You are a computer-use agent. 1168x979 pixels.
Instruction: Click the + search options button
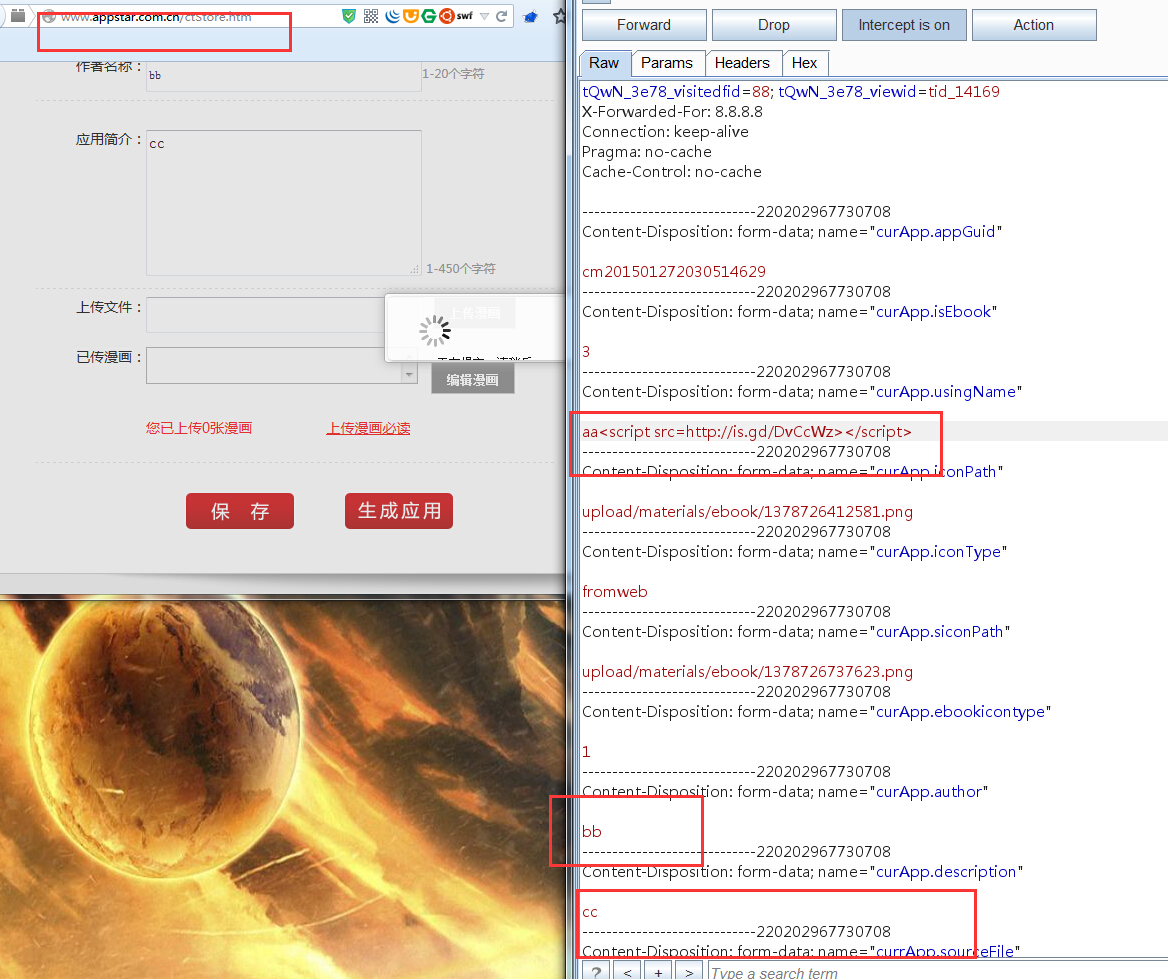pyautogui.click(x=658, y=972)
